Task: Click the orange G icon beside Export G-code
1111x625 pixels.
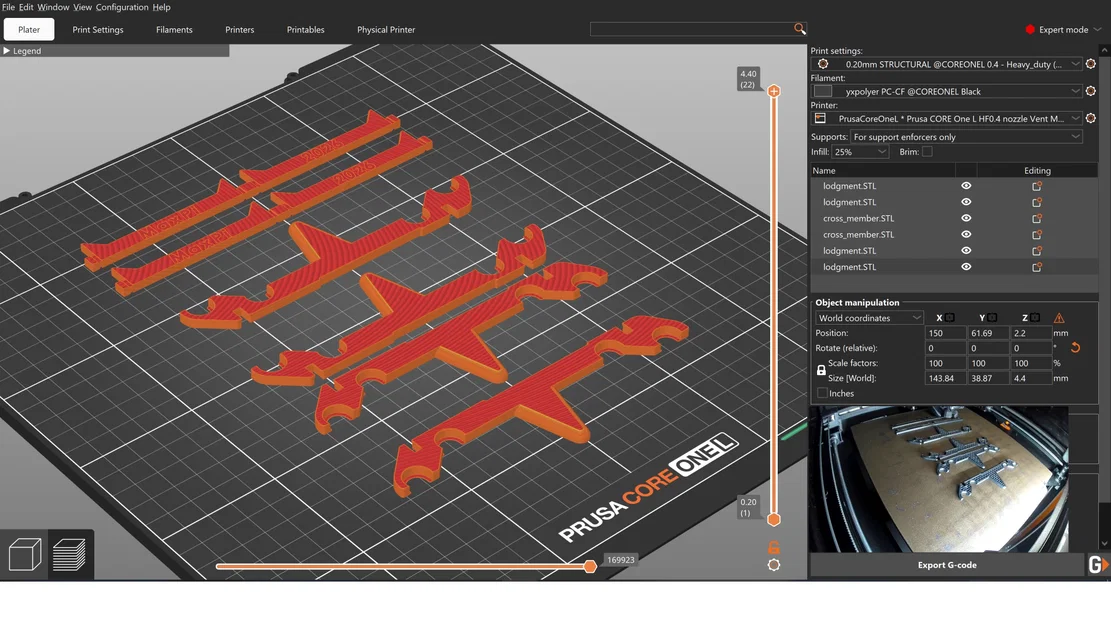Action: (1098, 565)
